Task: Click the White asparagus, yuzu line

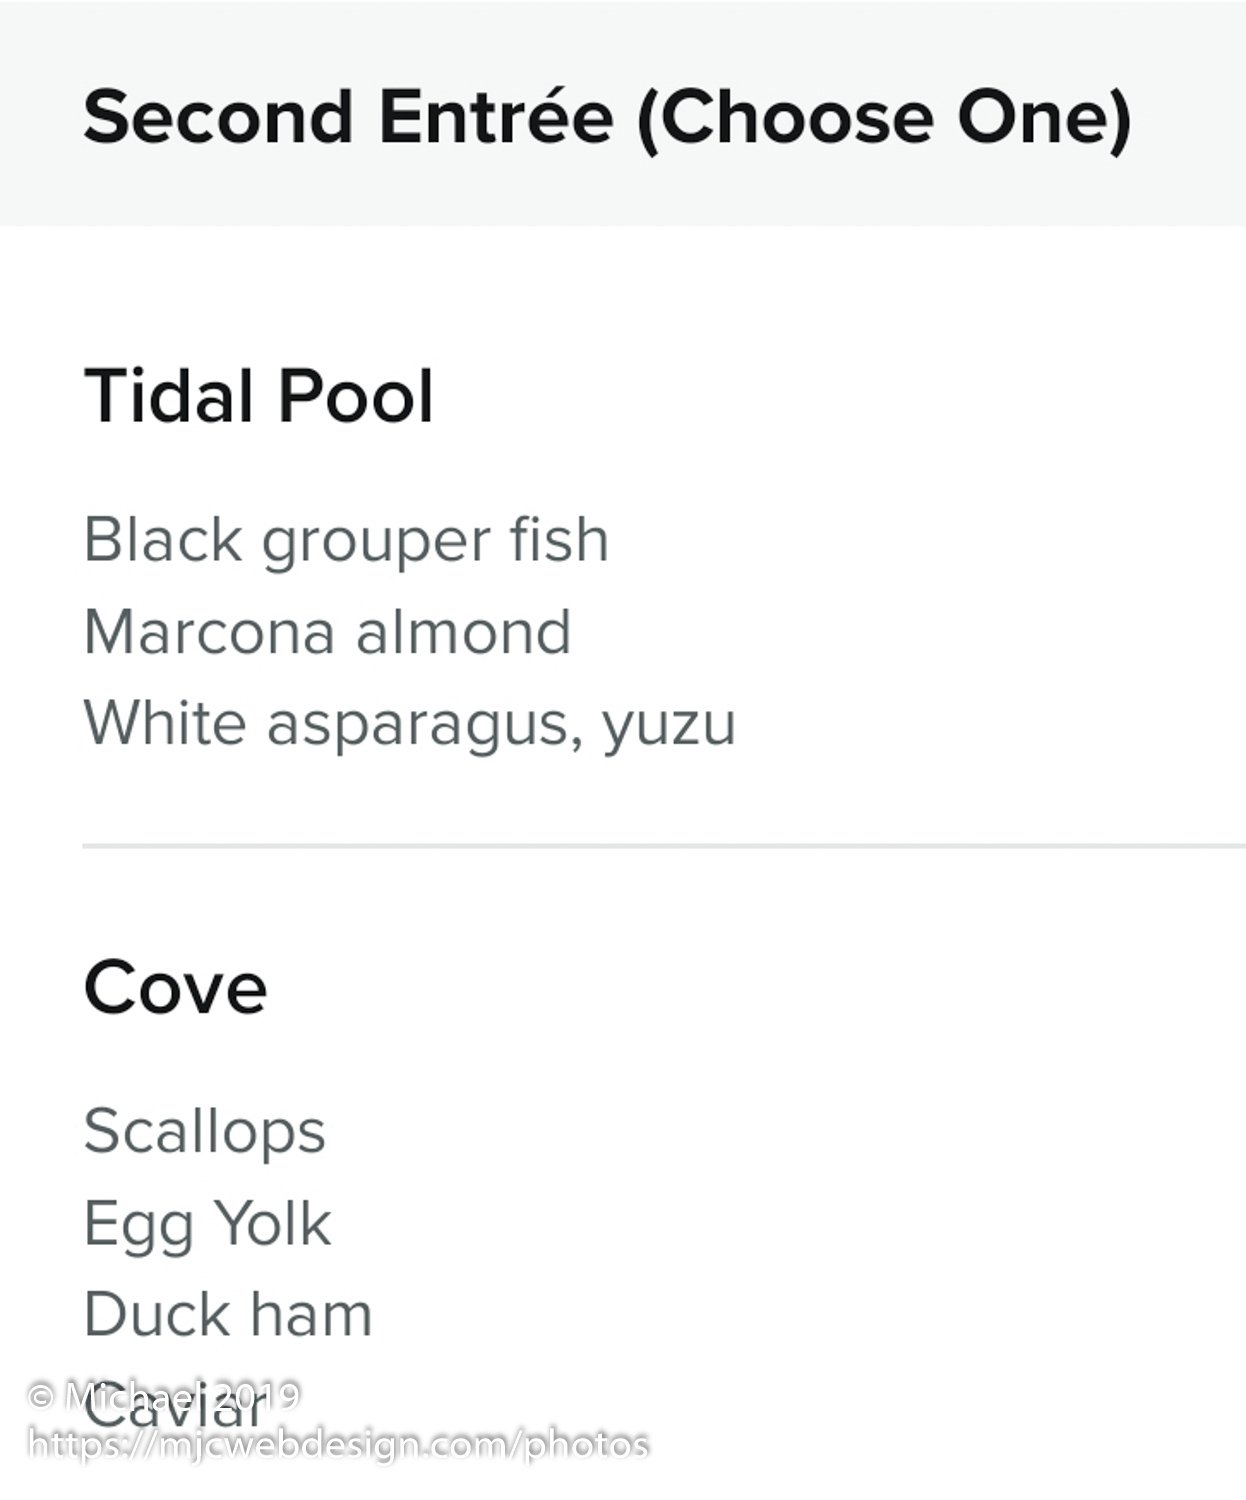Action: click(410, 725)
